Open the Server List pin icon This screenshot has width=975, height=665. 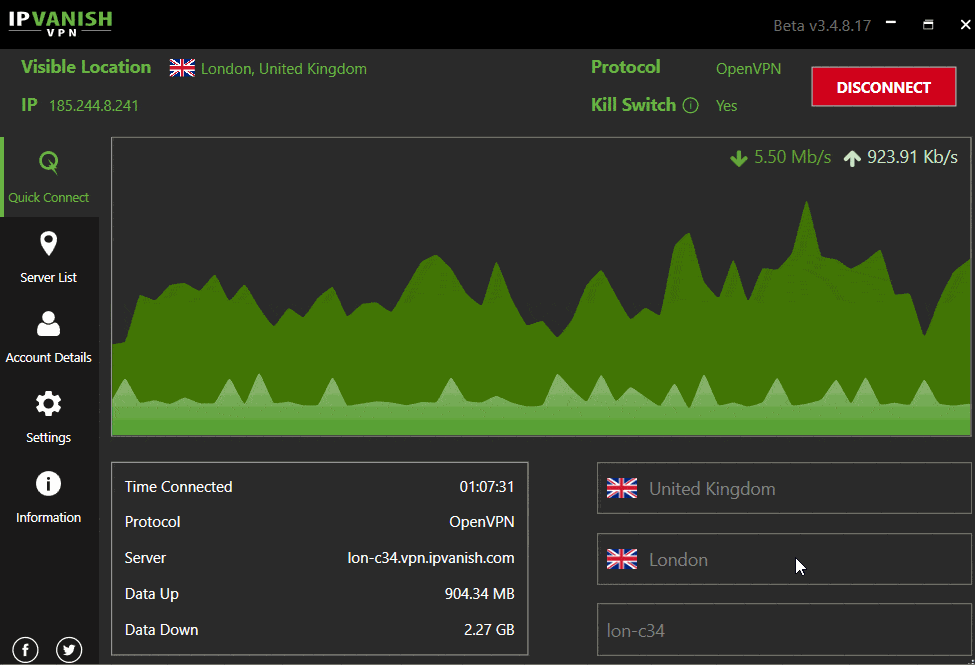coord(49,244)
